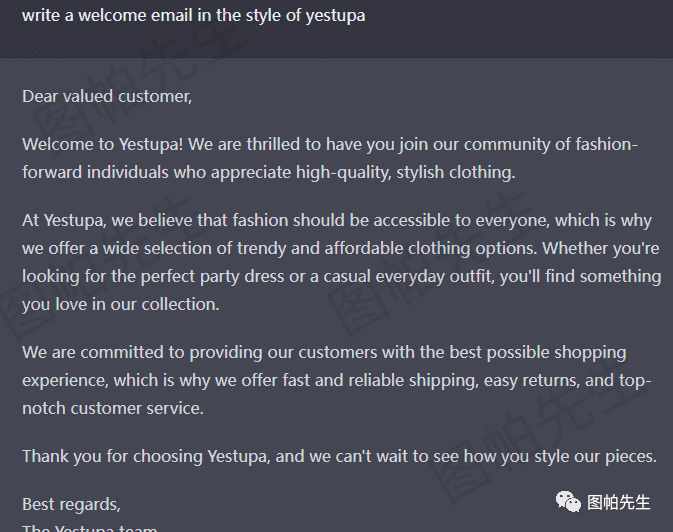Screen dimensions: 673x532
Task: Click the line "We are committed to providing"
Action: [324, 353]
